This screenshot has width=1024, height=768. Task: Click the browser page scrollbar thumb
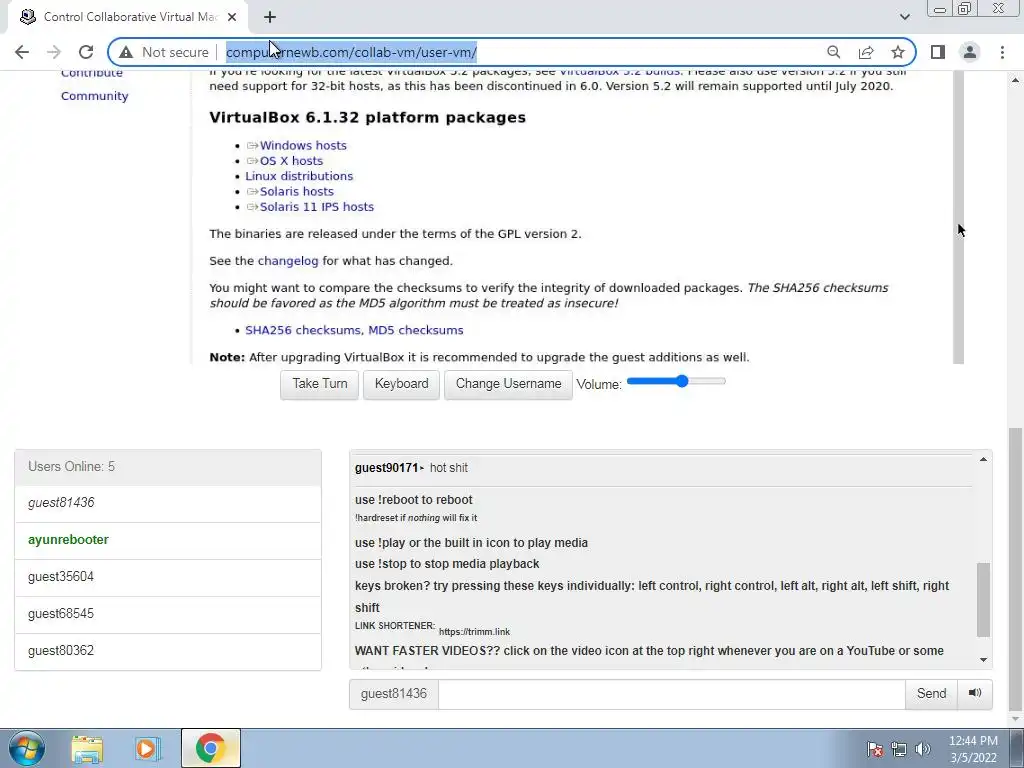[1015, 568]
